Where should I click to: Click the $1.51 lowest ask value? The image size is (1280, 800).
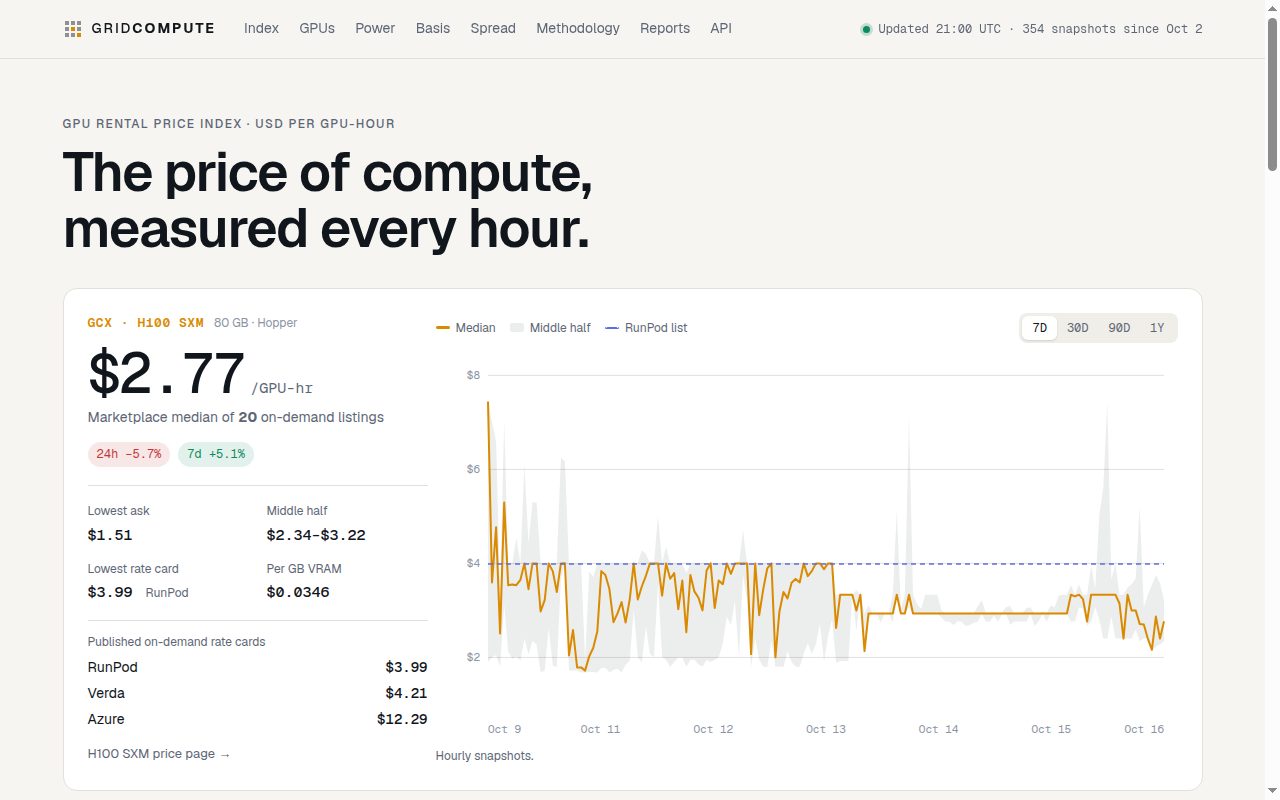point(110,535)
